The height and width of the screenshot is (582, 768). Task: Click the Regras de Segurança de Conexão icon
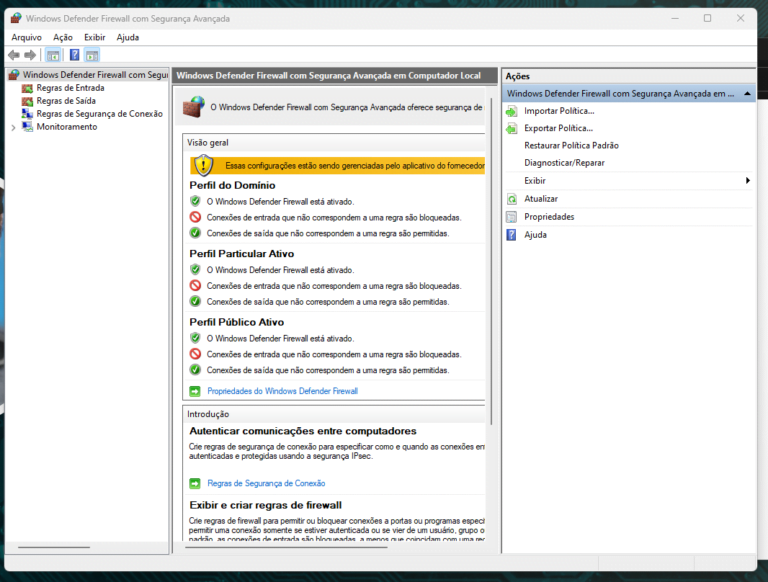(x=27, y=114)
